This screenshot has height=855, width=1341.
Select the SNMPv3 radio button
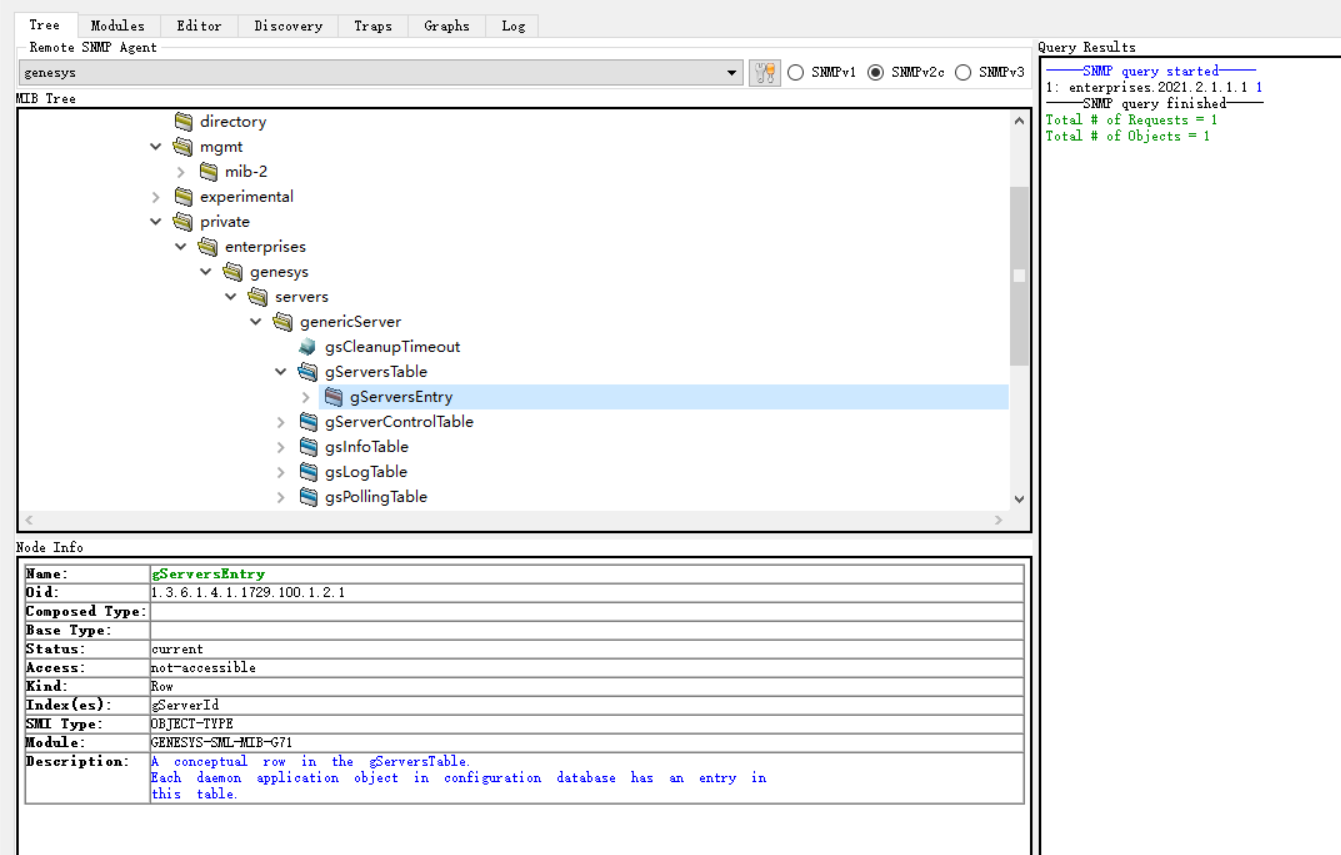(x=963, y=73)
